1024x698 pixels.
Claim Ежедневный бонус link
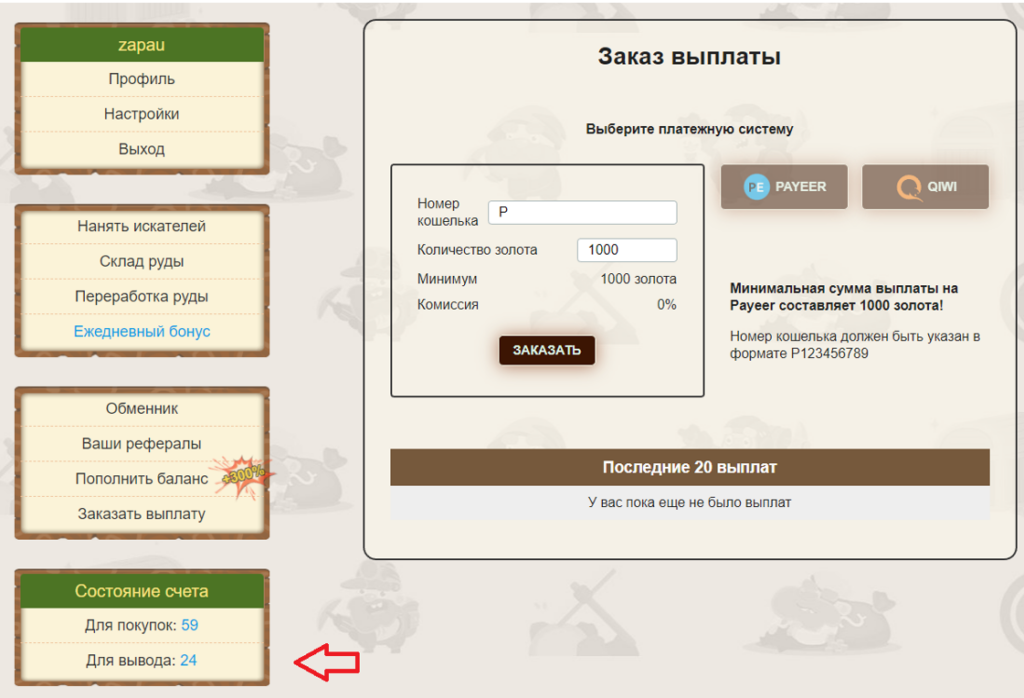pos(142,331)
